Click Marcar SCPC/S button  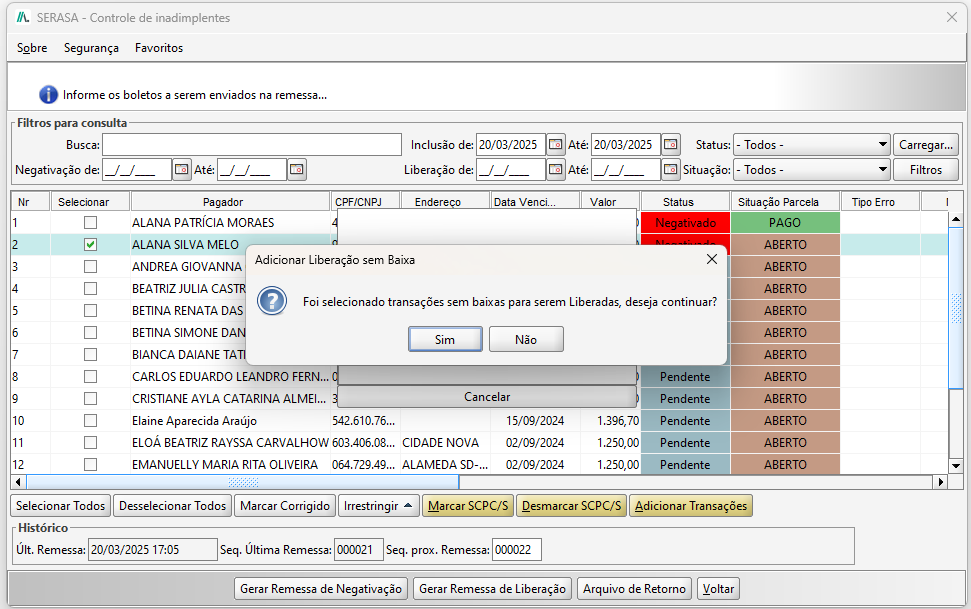[468, 506]
